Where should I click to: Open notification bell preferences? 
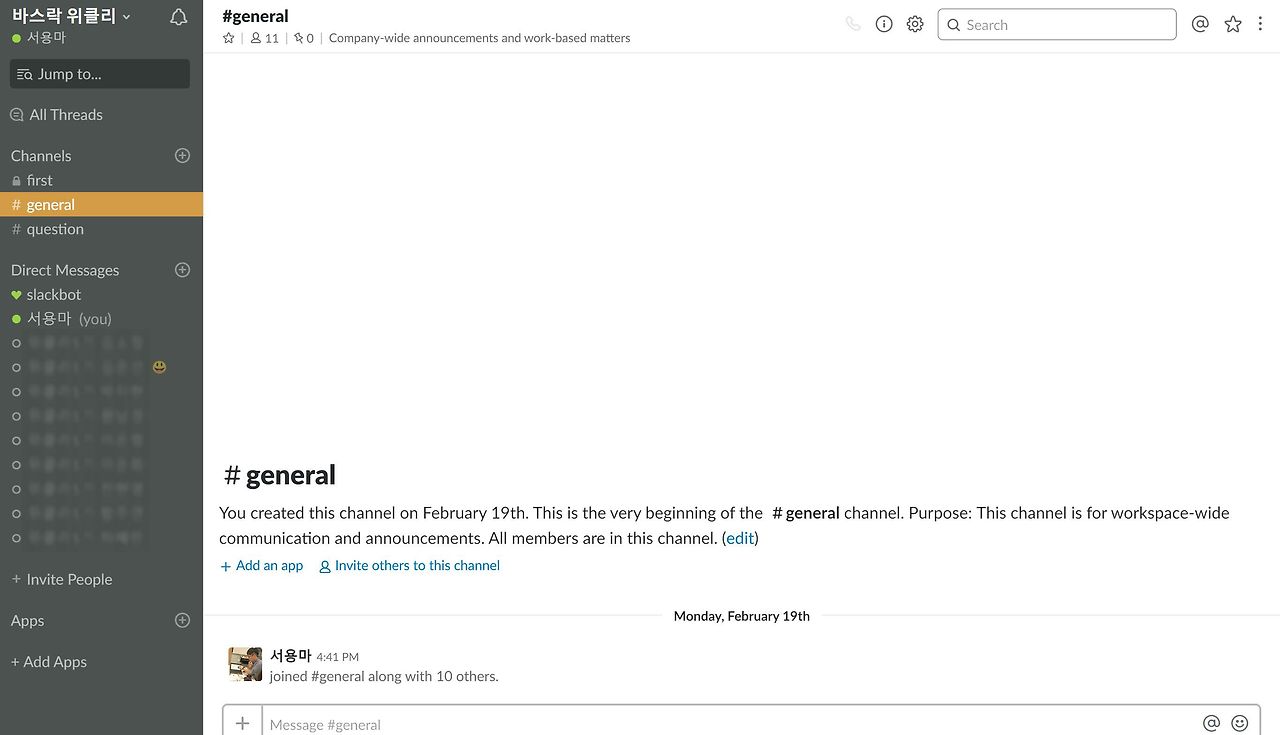(179, 17)
